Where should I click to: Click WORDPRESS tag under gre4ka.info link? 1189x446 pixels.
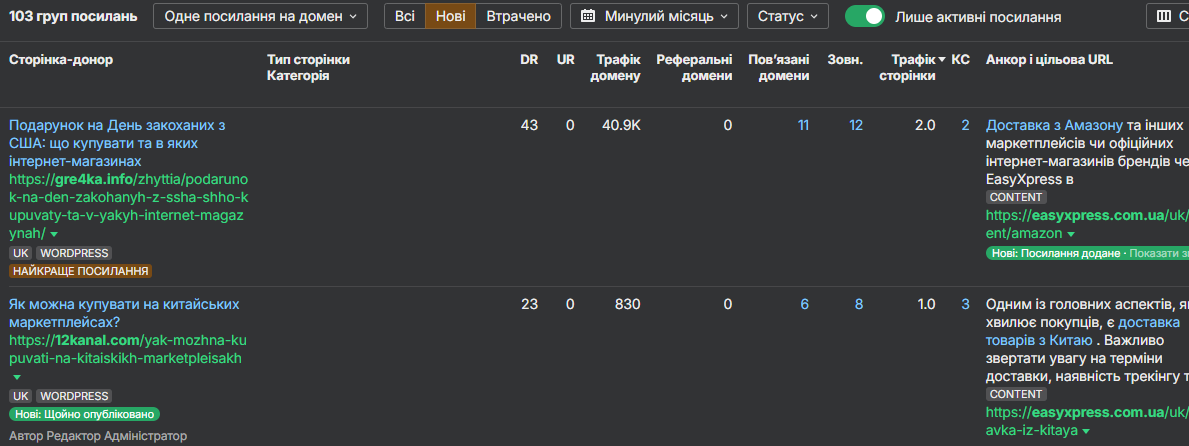click(74, 253)
